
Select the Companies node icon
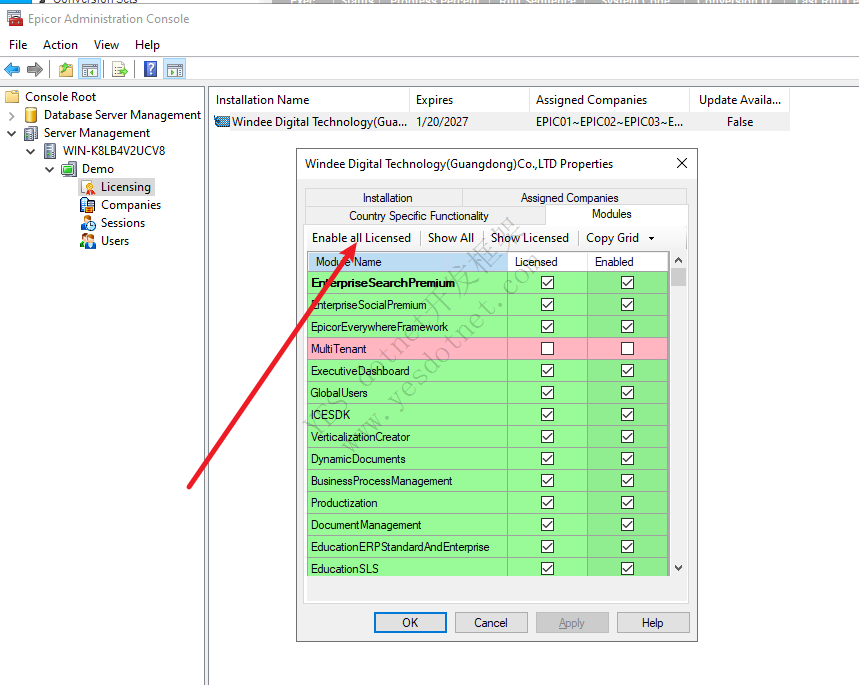[88, 205]
